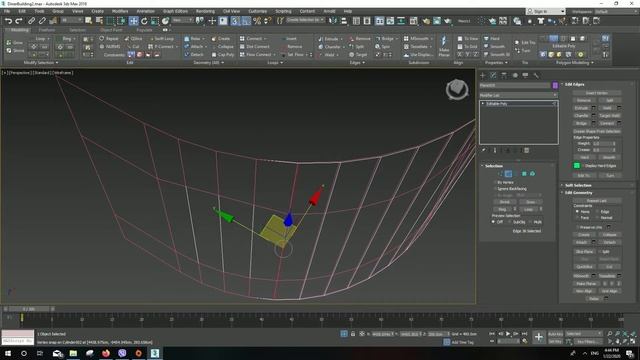Click the Plane005 object color swatch
Screen dimensions: 640x360
[555, 85]
